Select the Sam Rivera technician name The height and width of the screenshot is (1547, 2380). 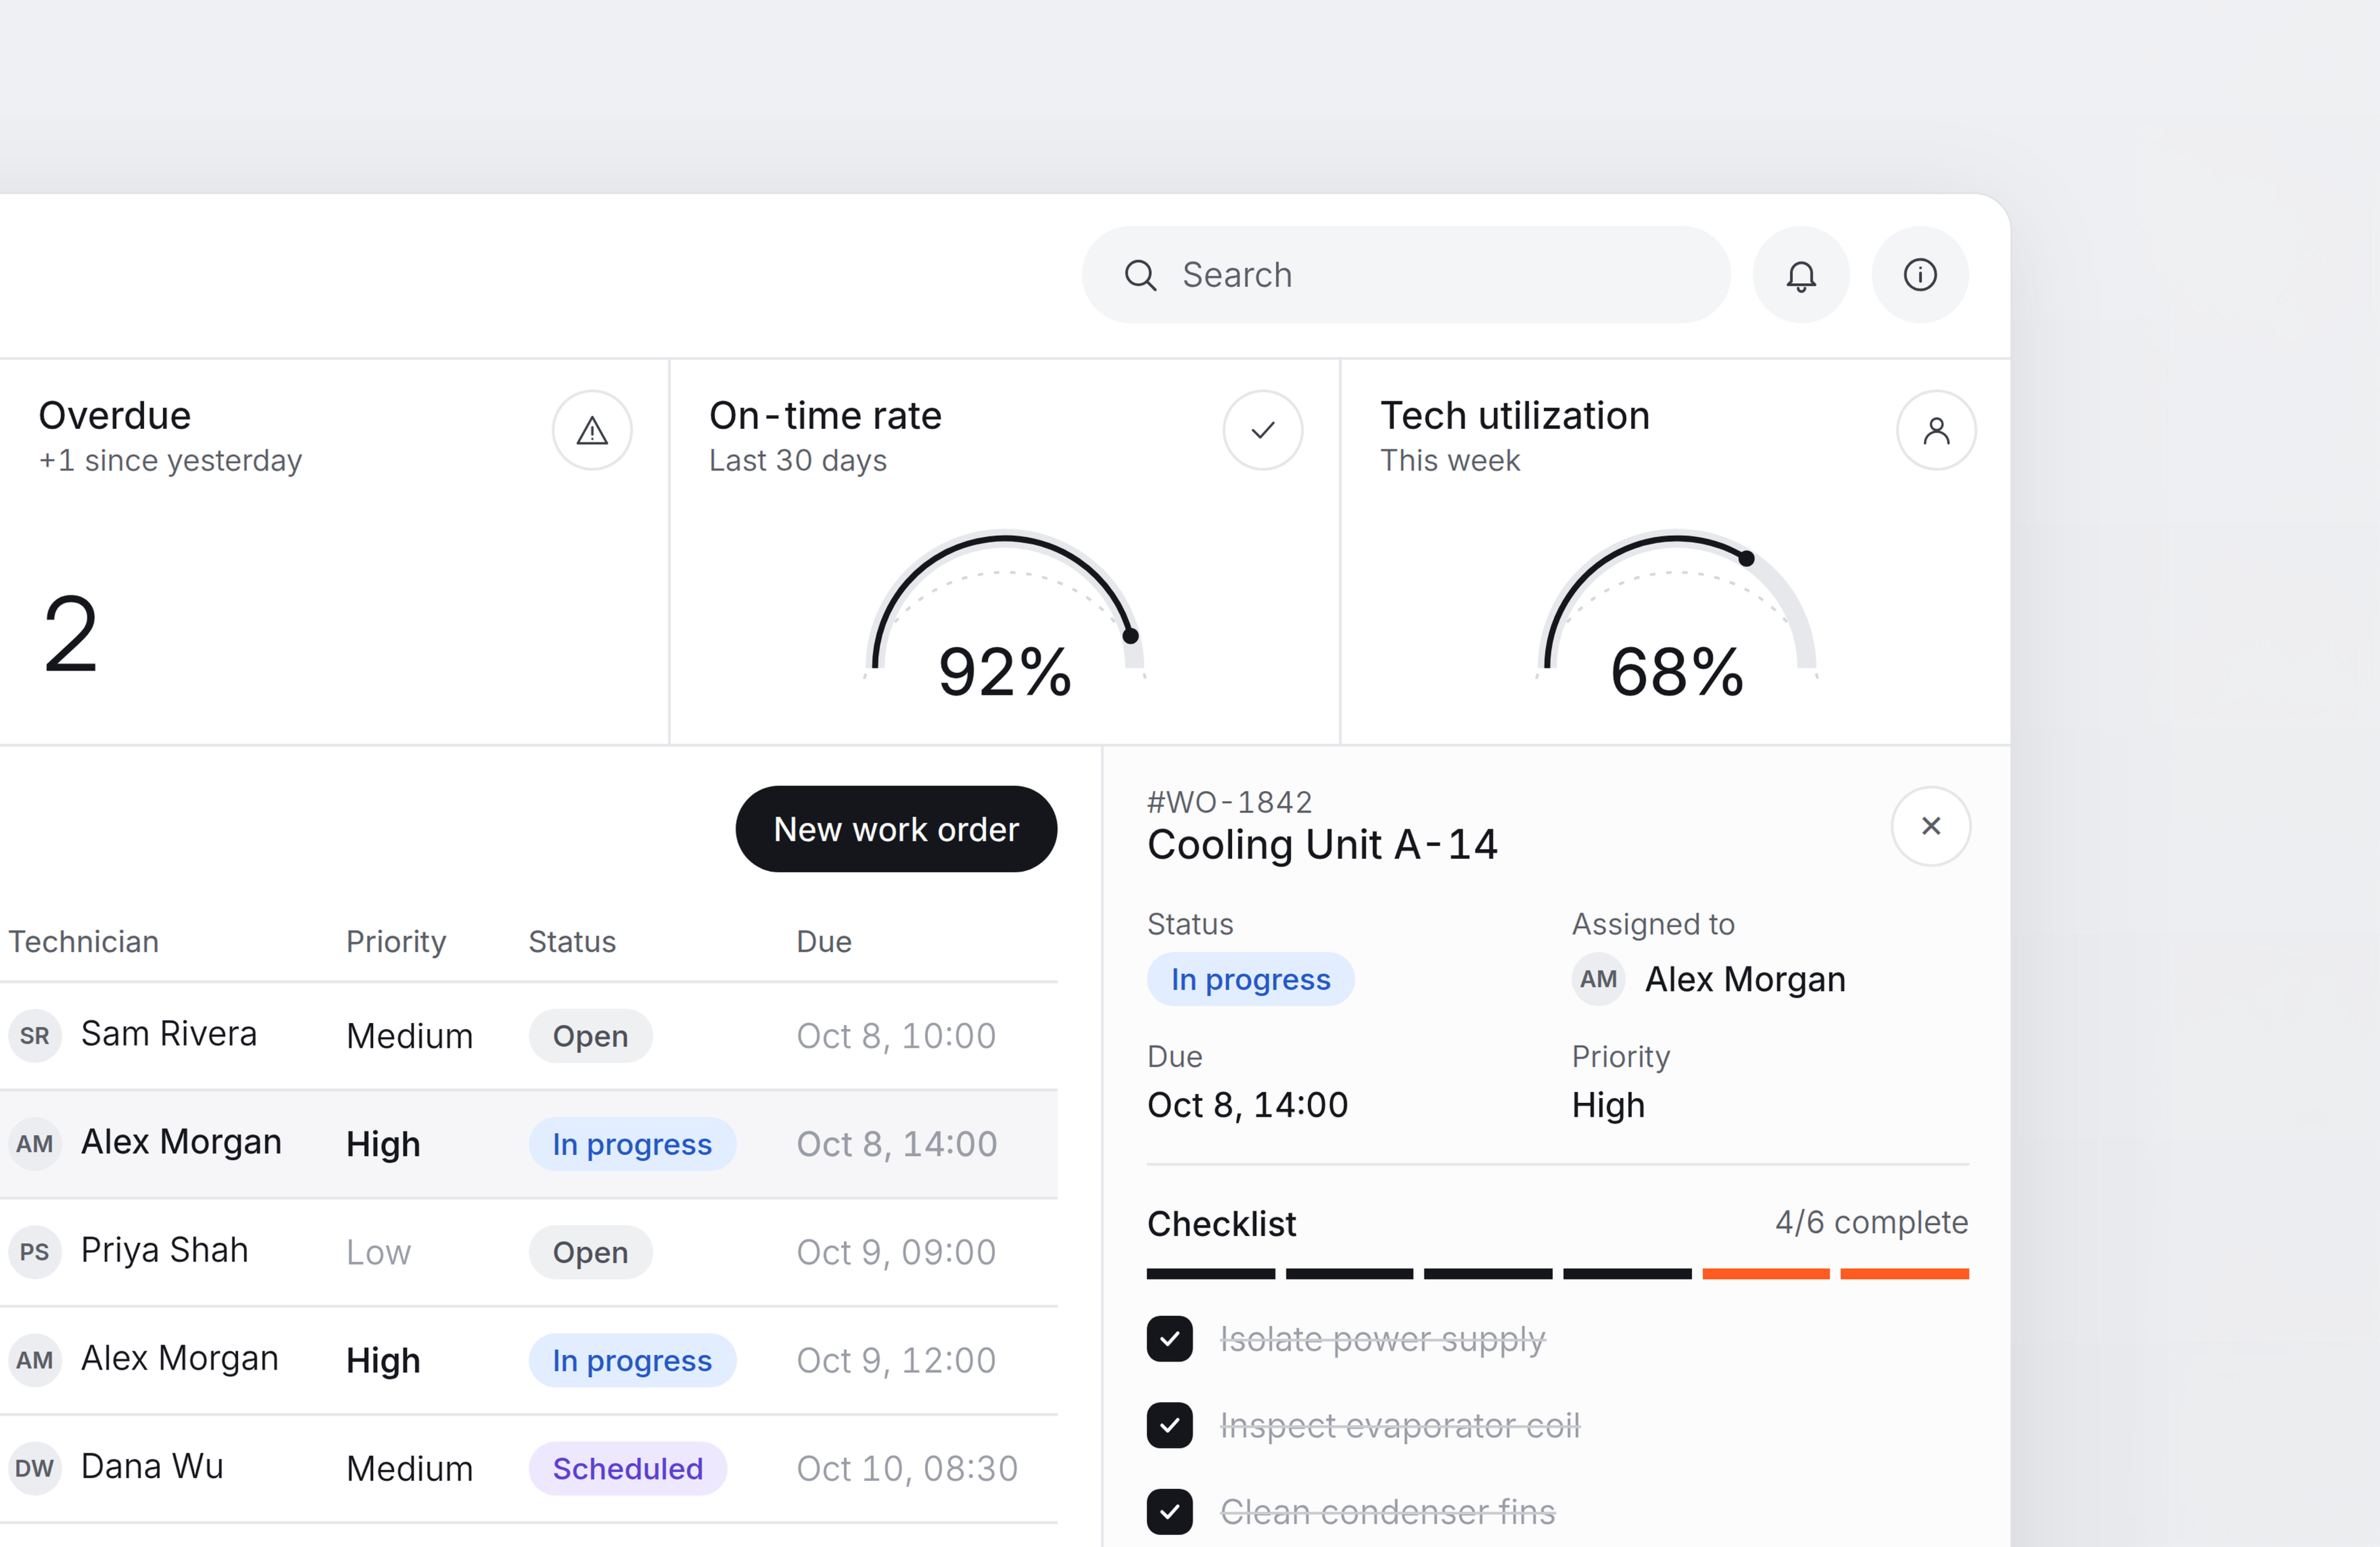click(x=169, y=1034)
